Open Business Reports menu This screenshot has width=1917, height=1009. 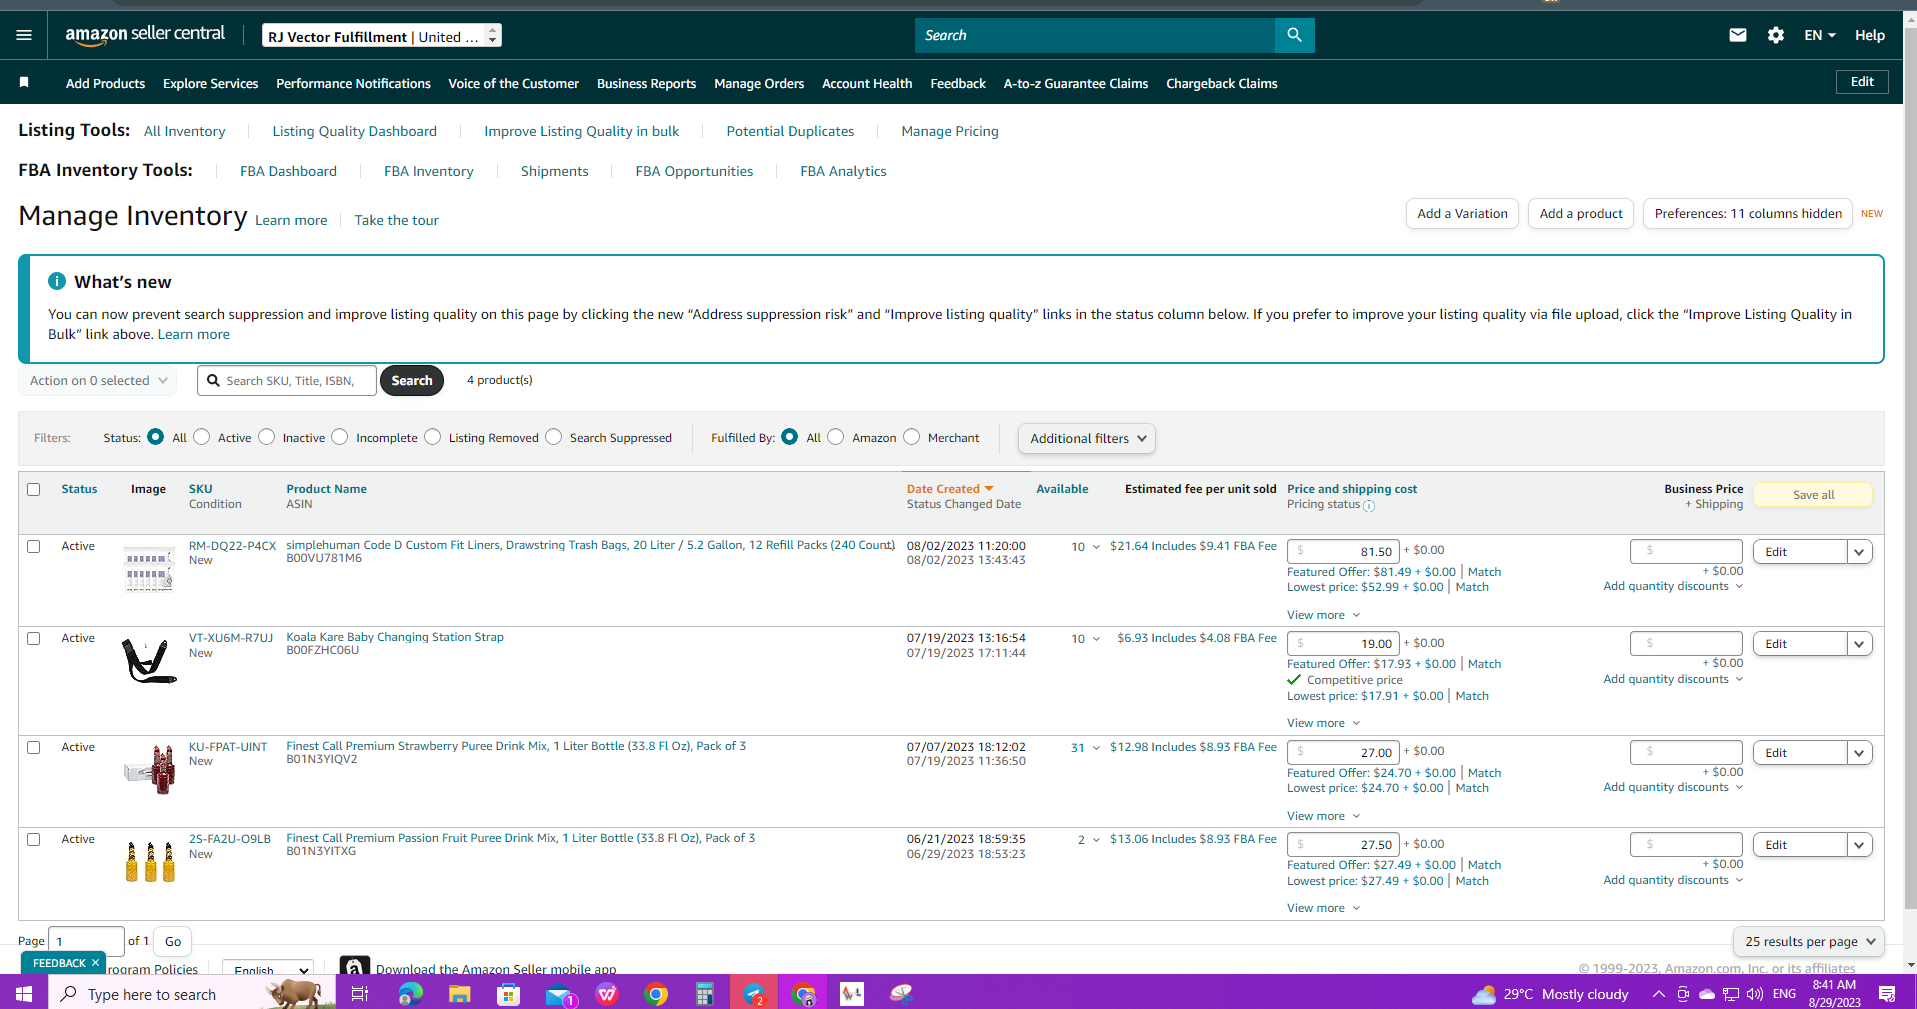(x=646, y=83)
